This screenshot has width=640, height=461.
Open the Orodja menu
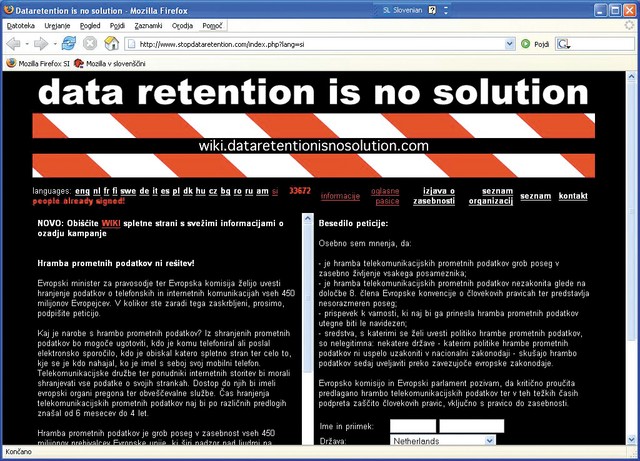click(182, 26)
